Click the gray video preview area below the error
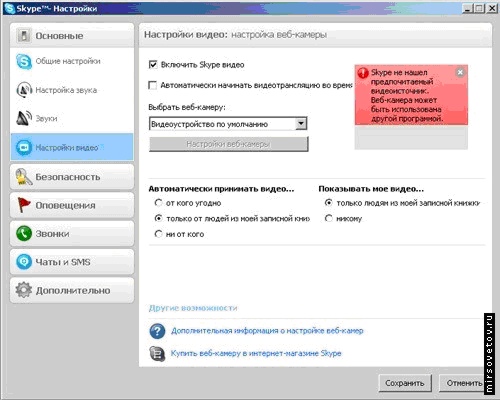Viewport: 500px width, 400px height. [x=411, y=137]
